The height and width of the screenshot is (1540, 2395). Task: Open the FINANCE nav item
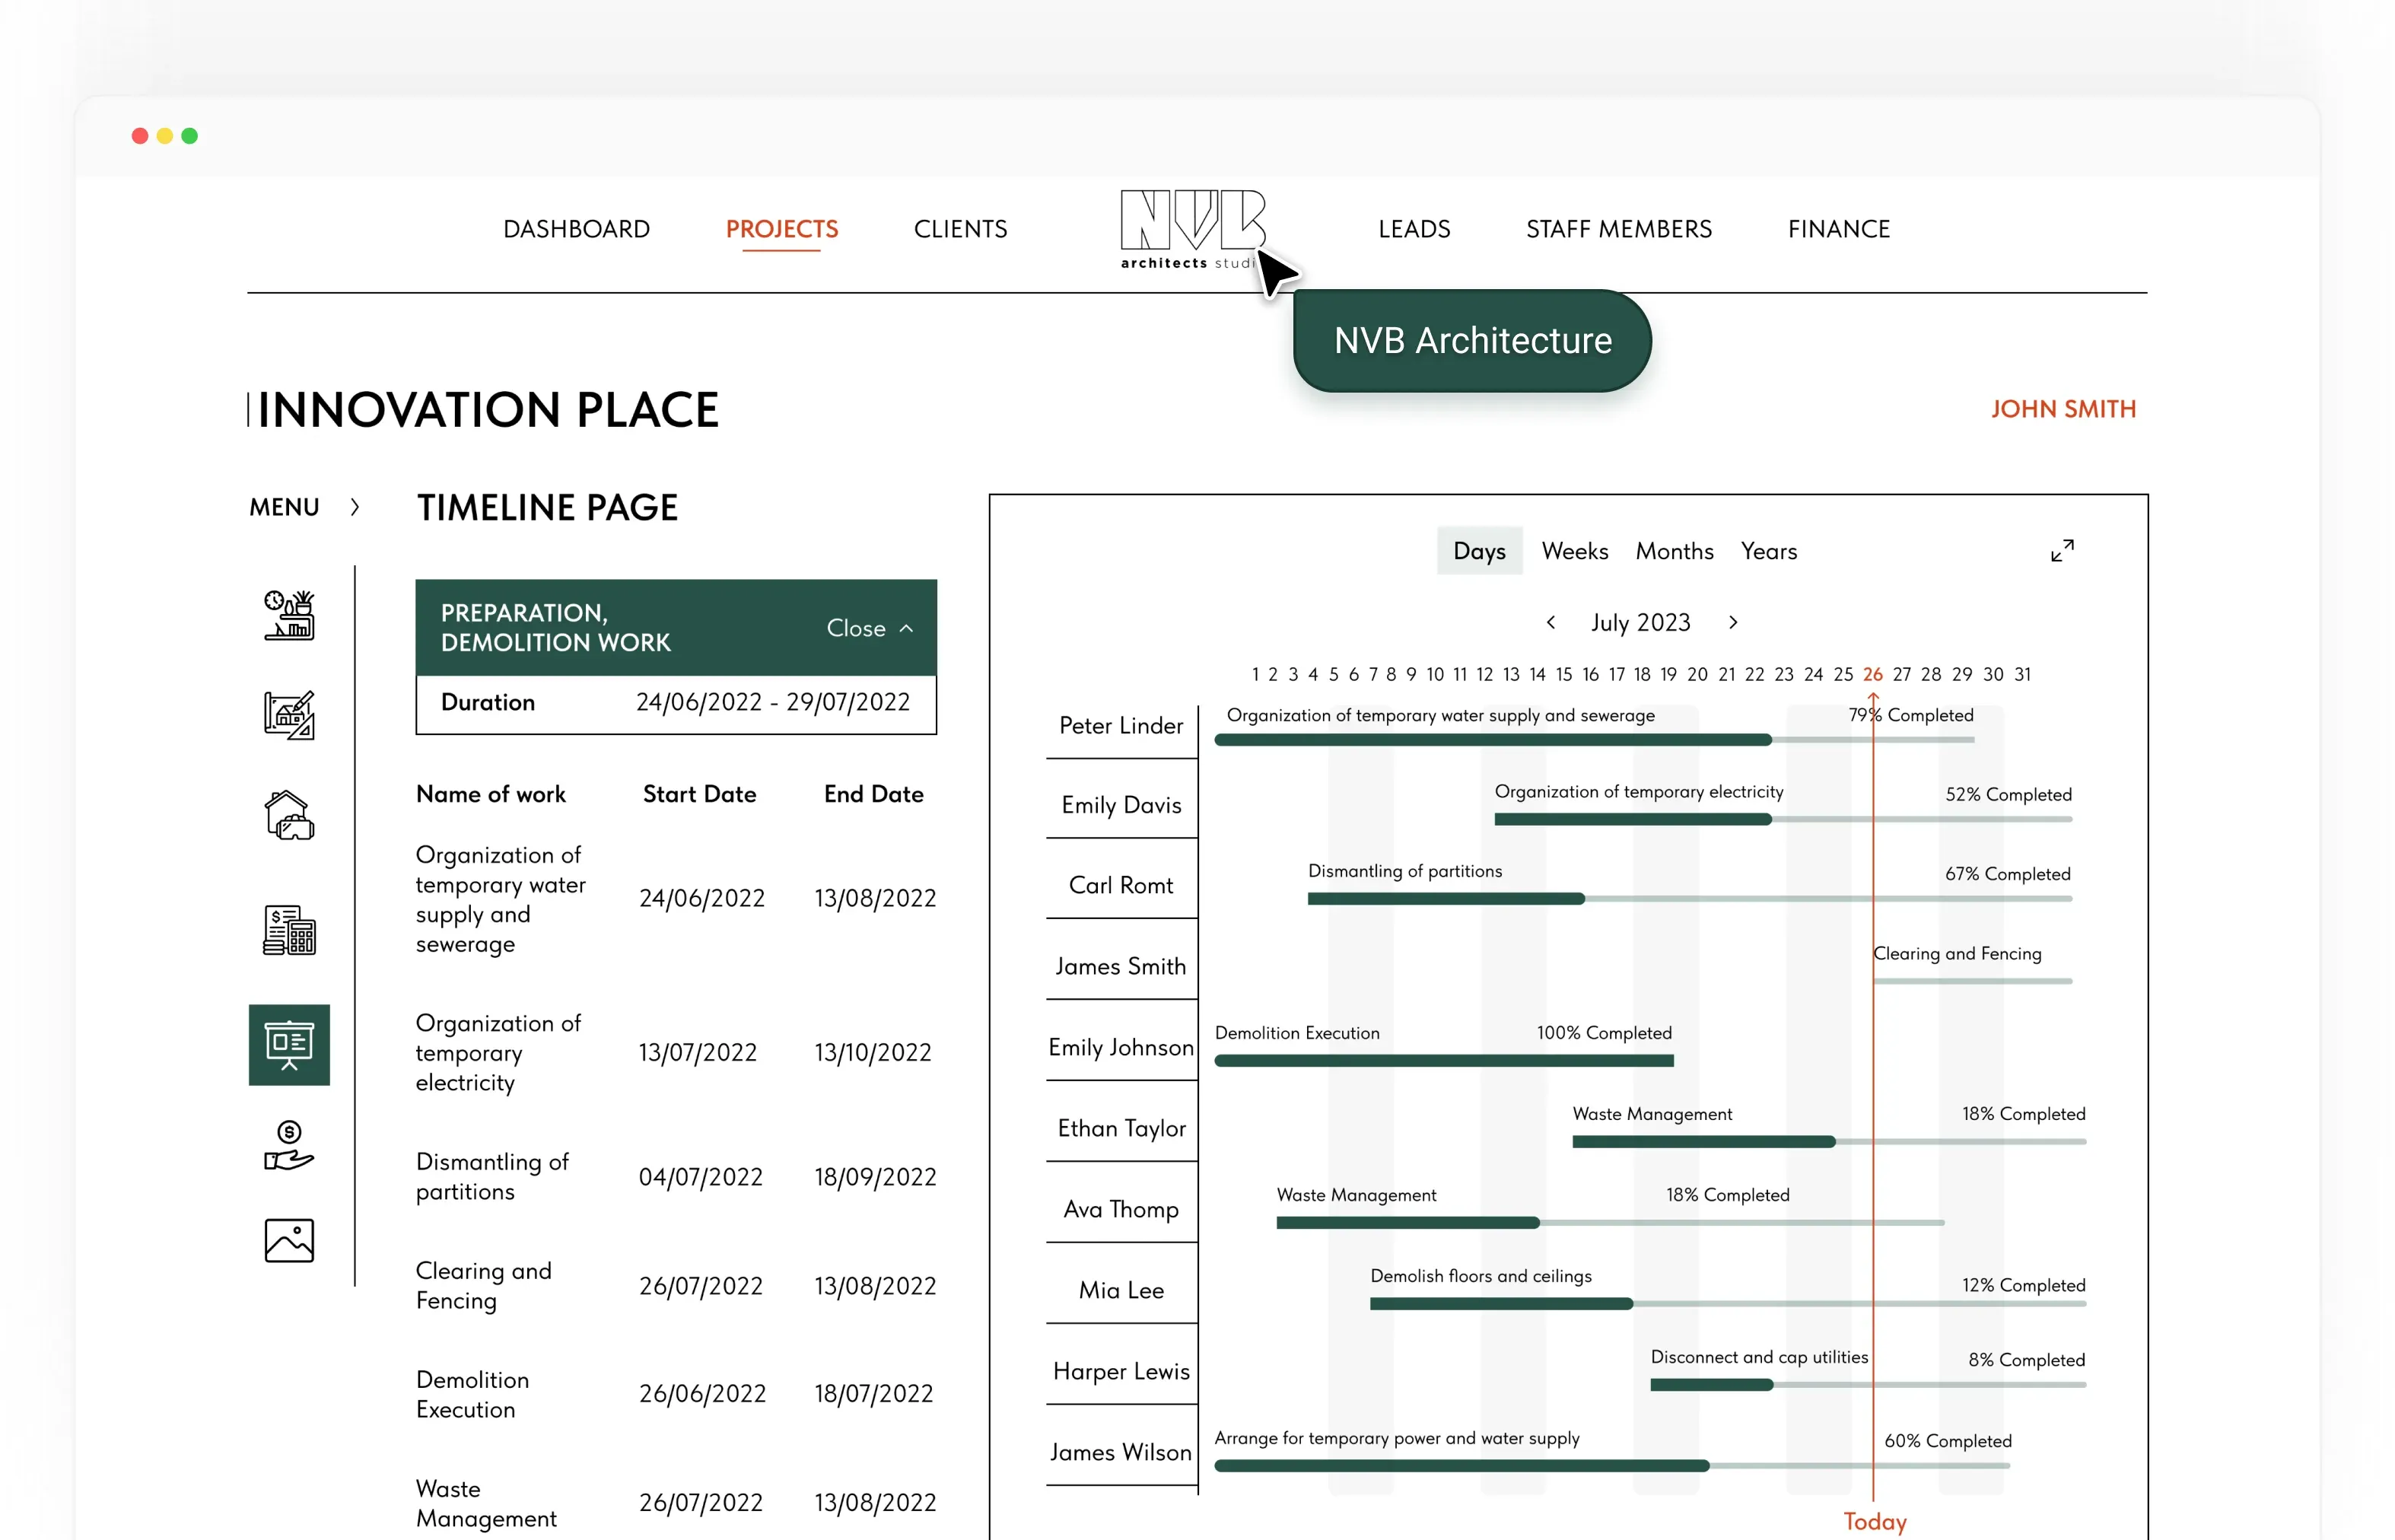[1839, 229]
